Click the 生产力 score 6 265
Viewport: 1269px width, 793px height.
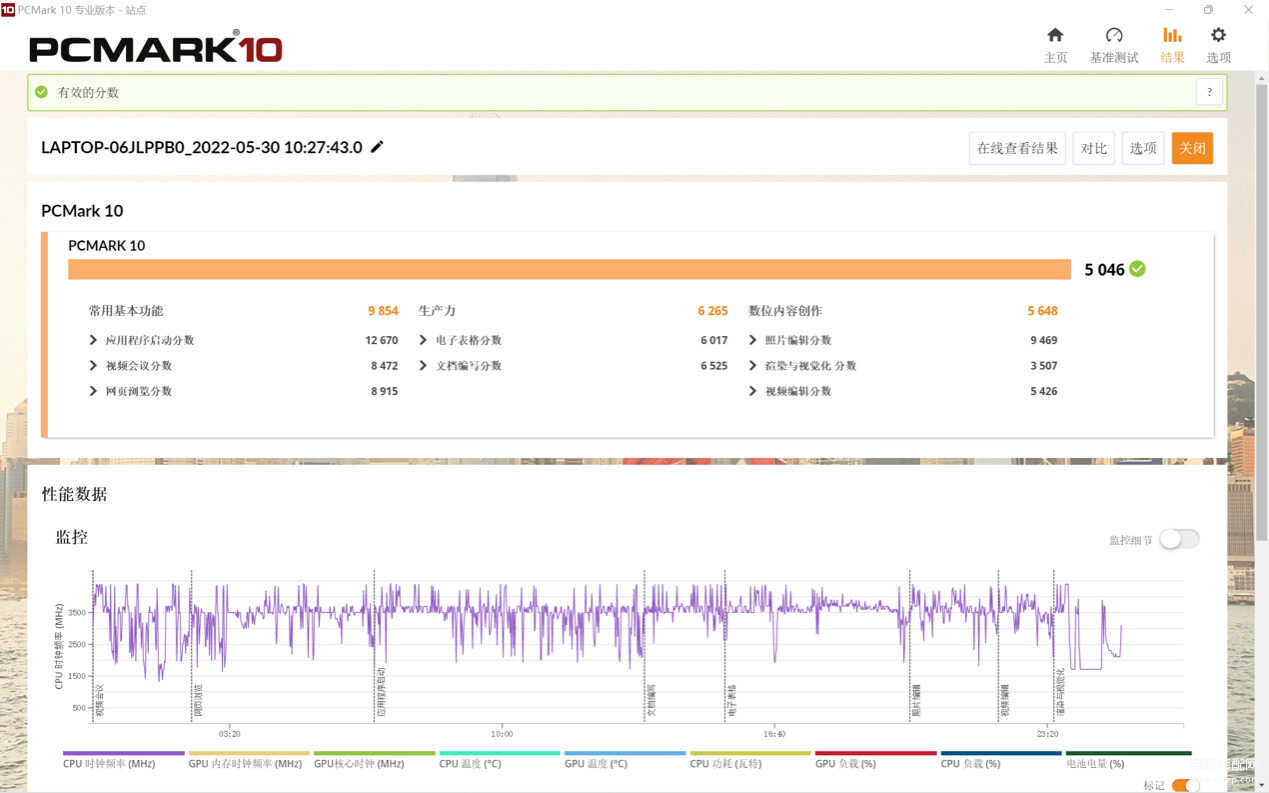[713, 311]
